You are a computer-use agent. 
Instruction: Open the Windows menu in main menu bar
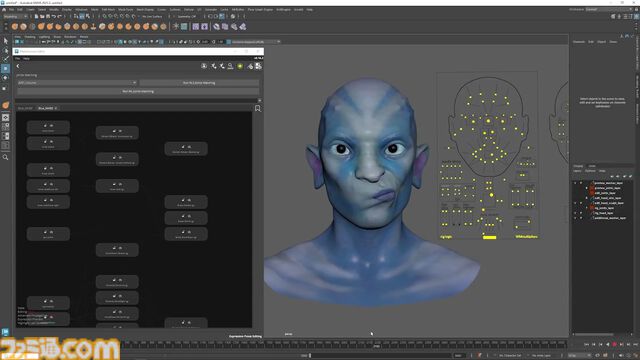[81, 9]
